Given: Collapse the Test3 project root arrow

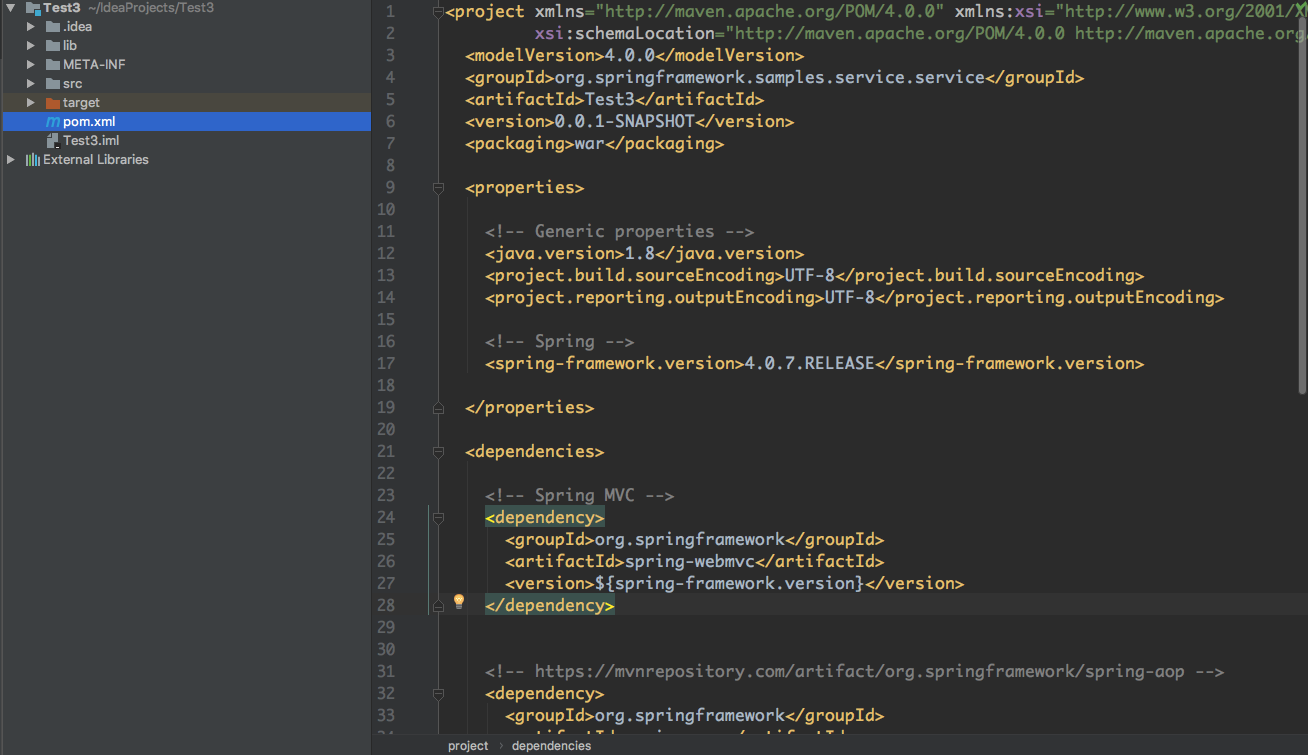Looking at the screenshot, I should pos(11,7).
